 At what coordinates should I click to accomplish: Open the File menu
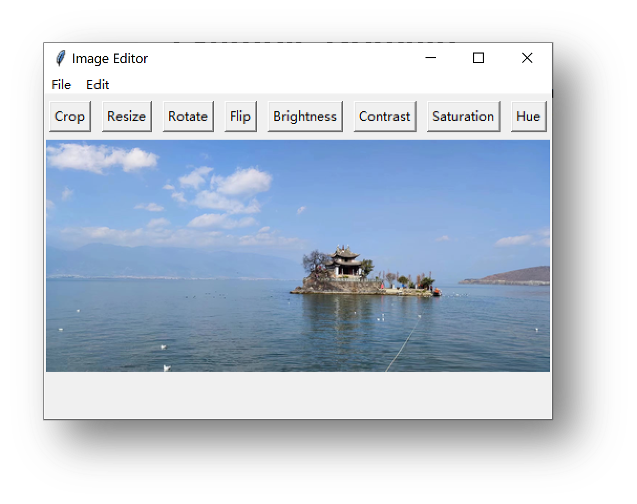(61, 85)
